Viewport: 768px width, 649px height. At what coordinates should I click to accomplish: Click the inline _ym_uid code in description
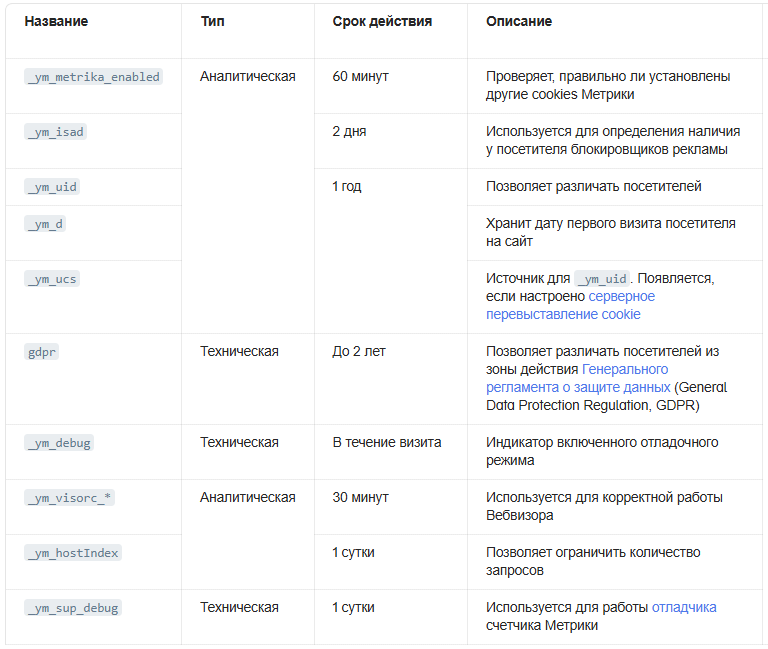(602, 279)
